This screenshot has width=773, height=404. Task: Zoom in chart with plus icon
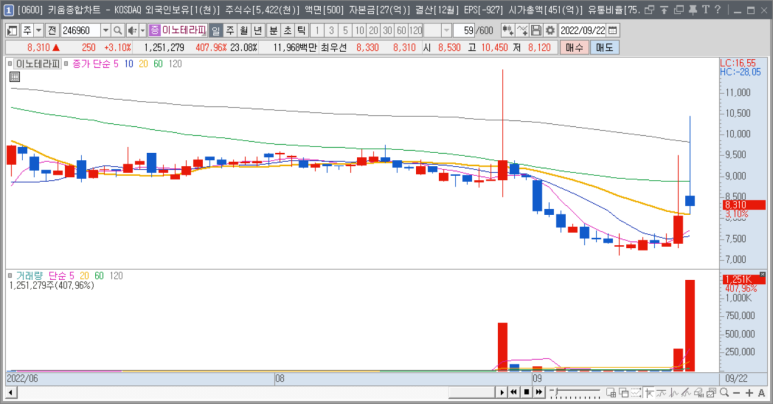coord(749,393)
